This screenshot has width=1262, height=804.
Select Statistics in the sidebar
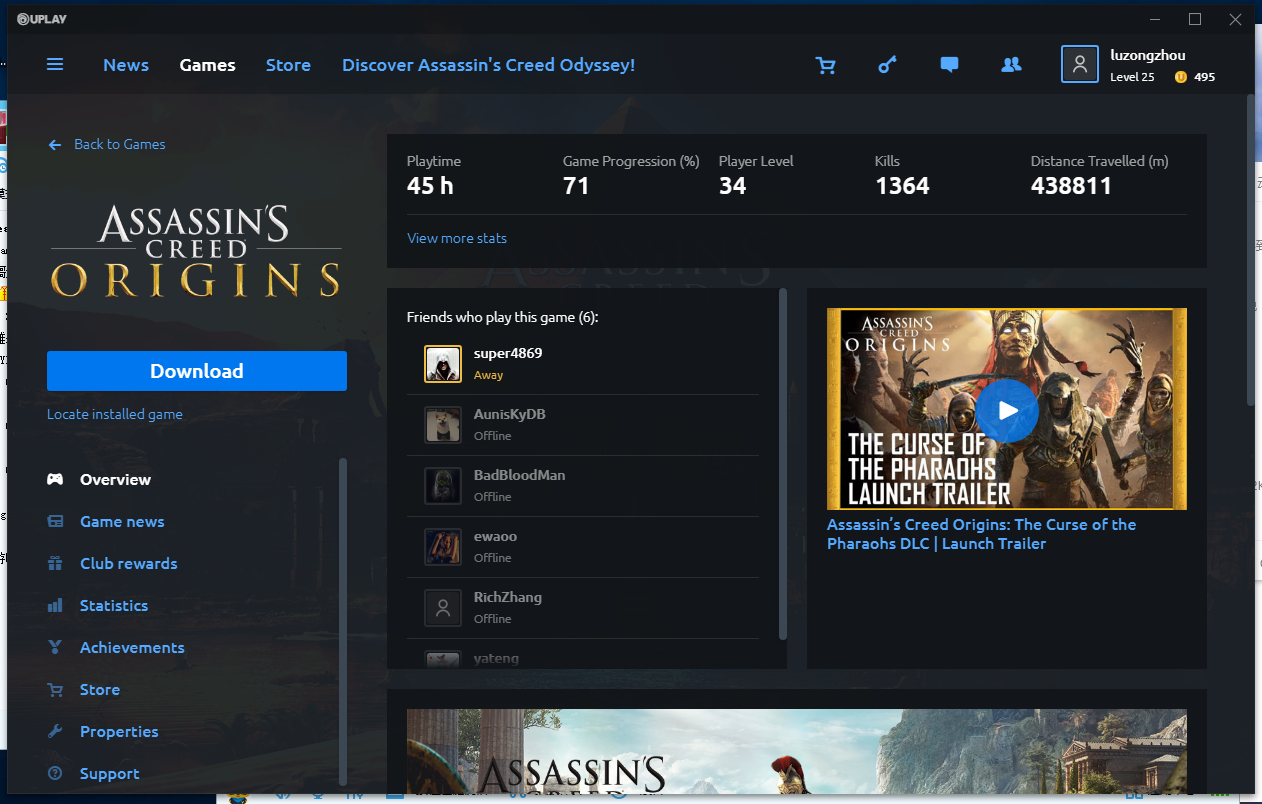(x=114, y=605)
